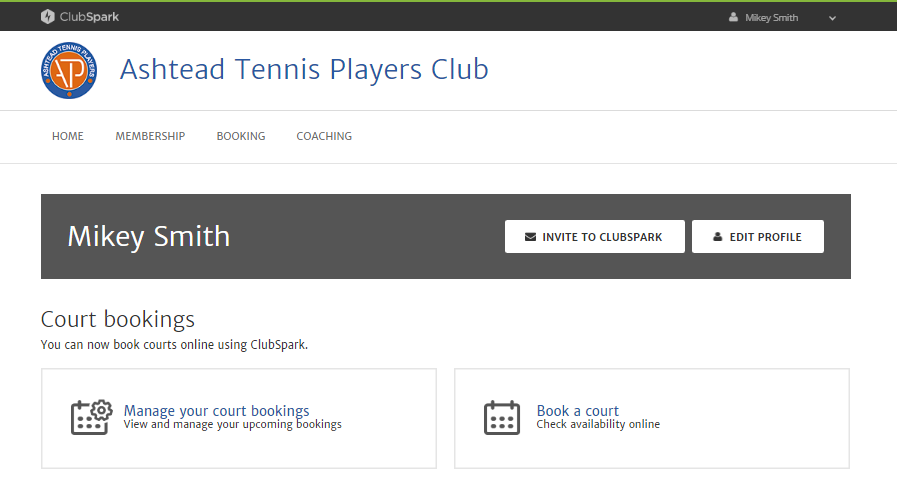Viewport: 897px width, 488px height.
Task: Click the calendar with gear icon
Action: tap(91, 417)
